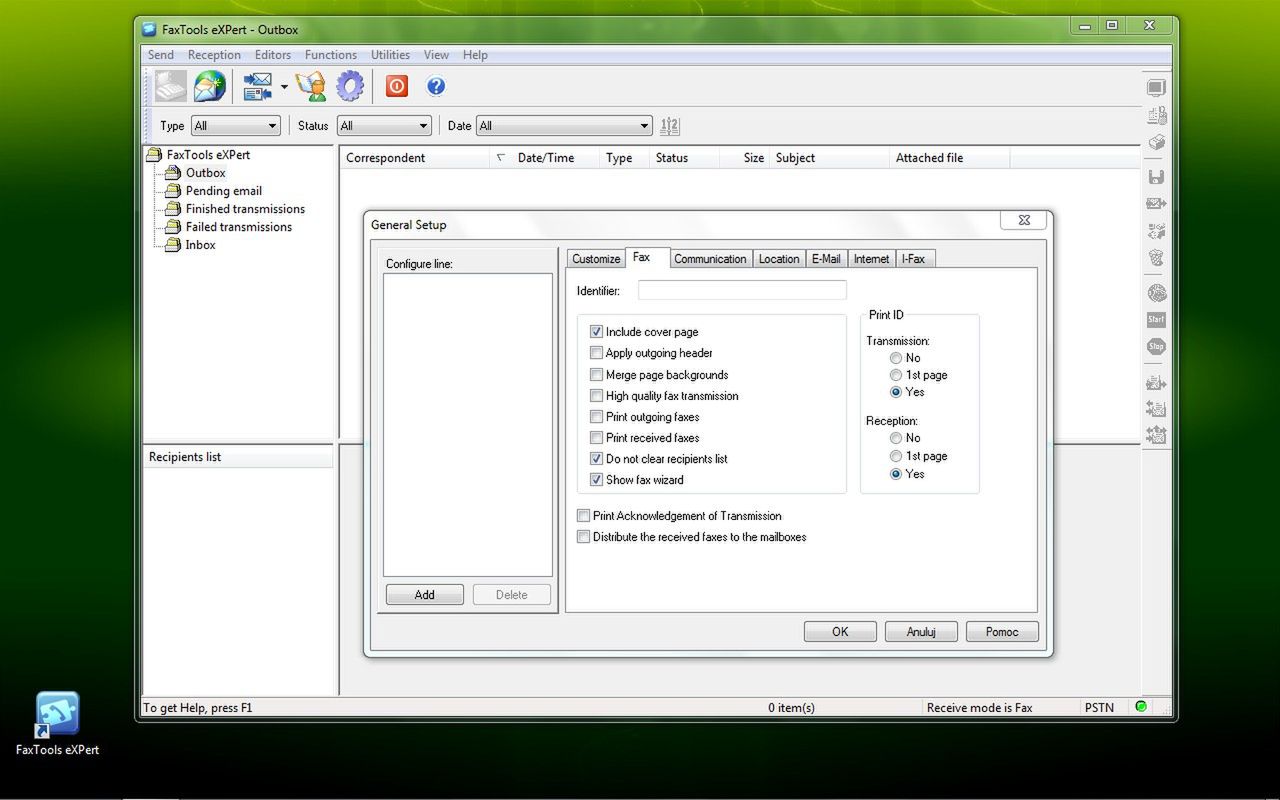Click the send/receive envelopes toolbar icon
Screen dimensions: 1280x800
pyautogui.click(x=258, y=87)
